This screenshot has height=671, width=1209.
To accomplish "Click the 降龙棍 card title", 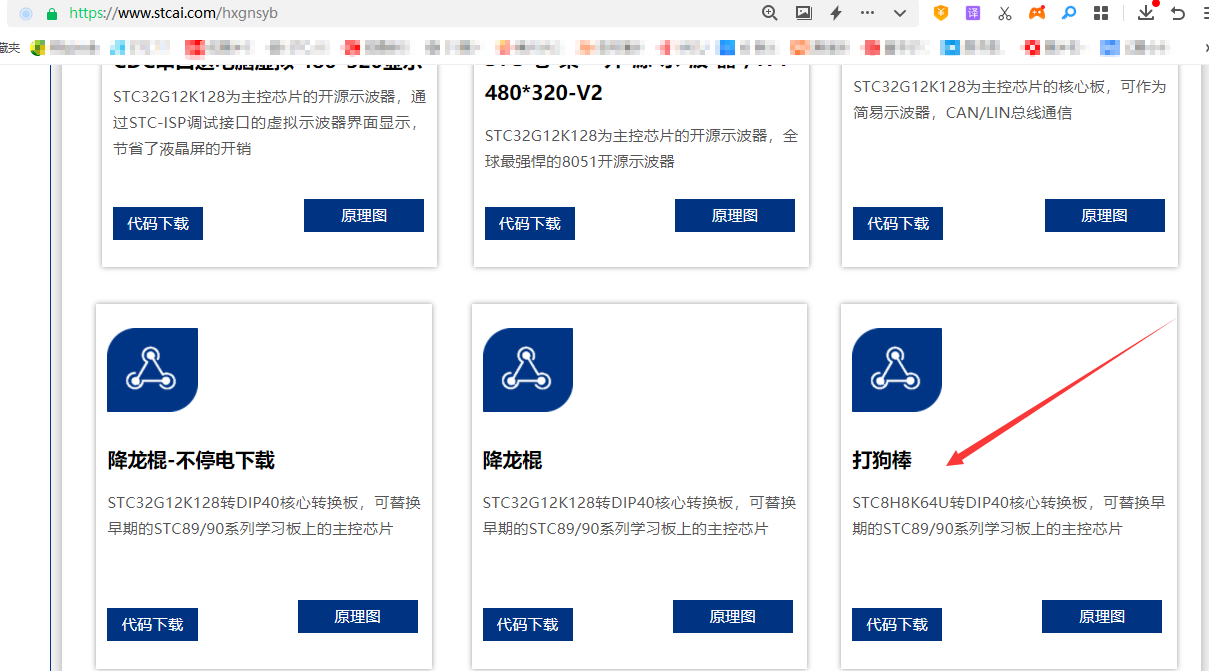I will (513, 460).
